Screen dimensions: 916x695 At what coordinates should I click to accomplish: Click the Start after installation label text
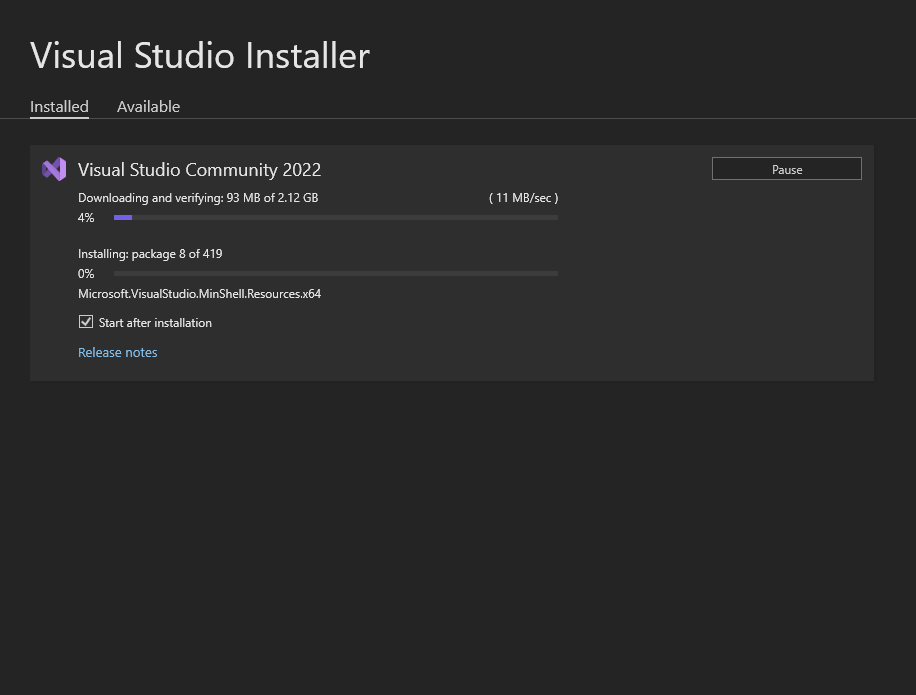tap(155, 323)
